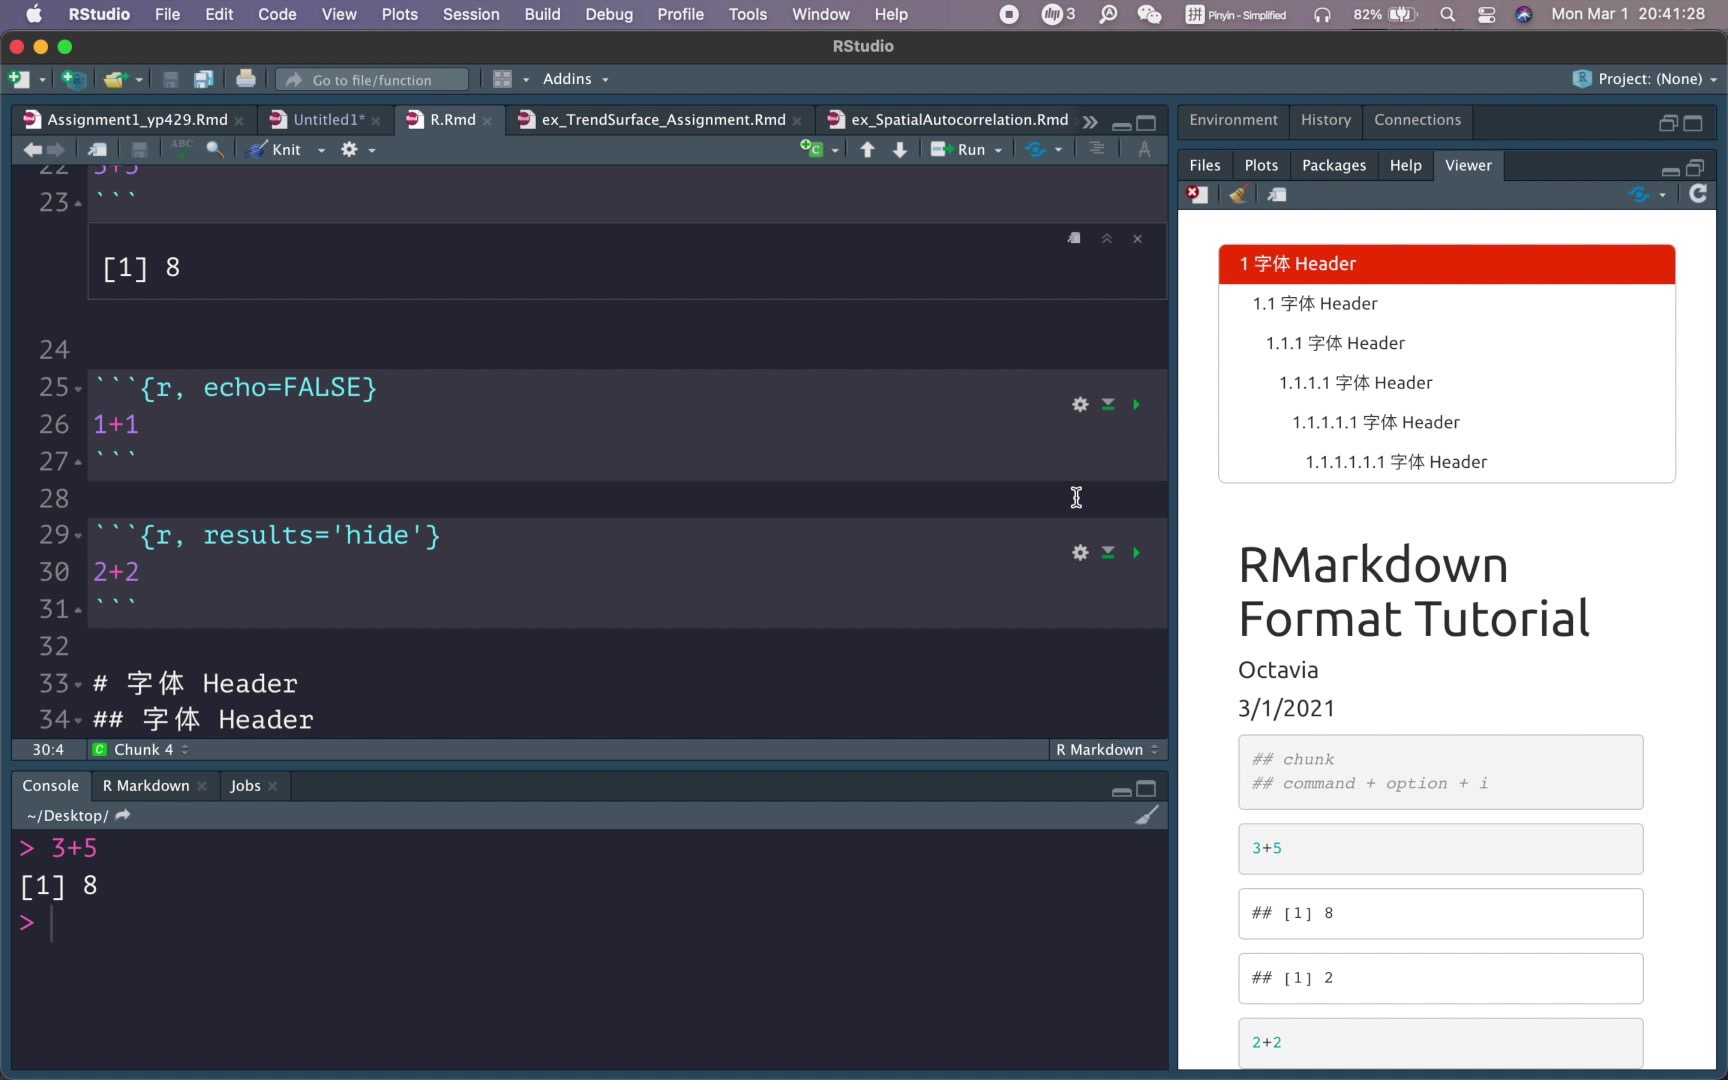This screenshot has width=1728, height=1080.
Task: Refresh the Viewer pane
Action: point(1698,194)
